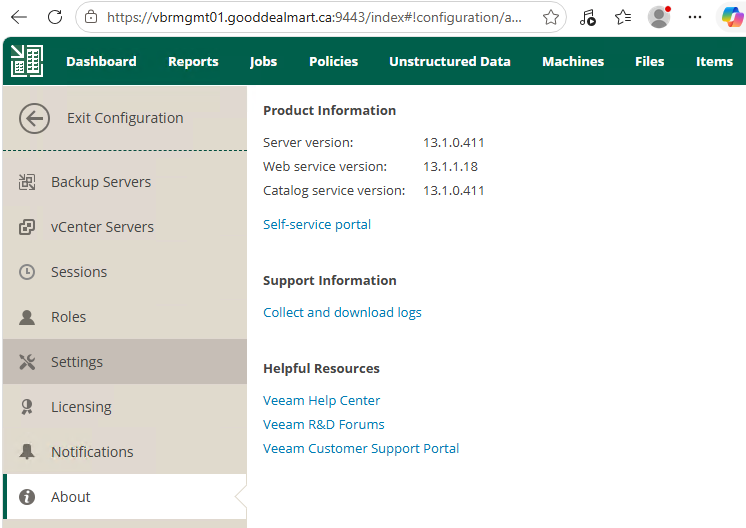Click the Veeam Enterprise Manager logo icon
The height and width of the screenshot is (528, 746).
27,61
